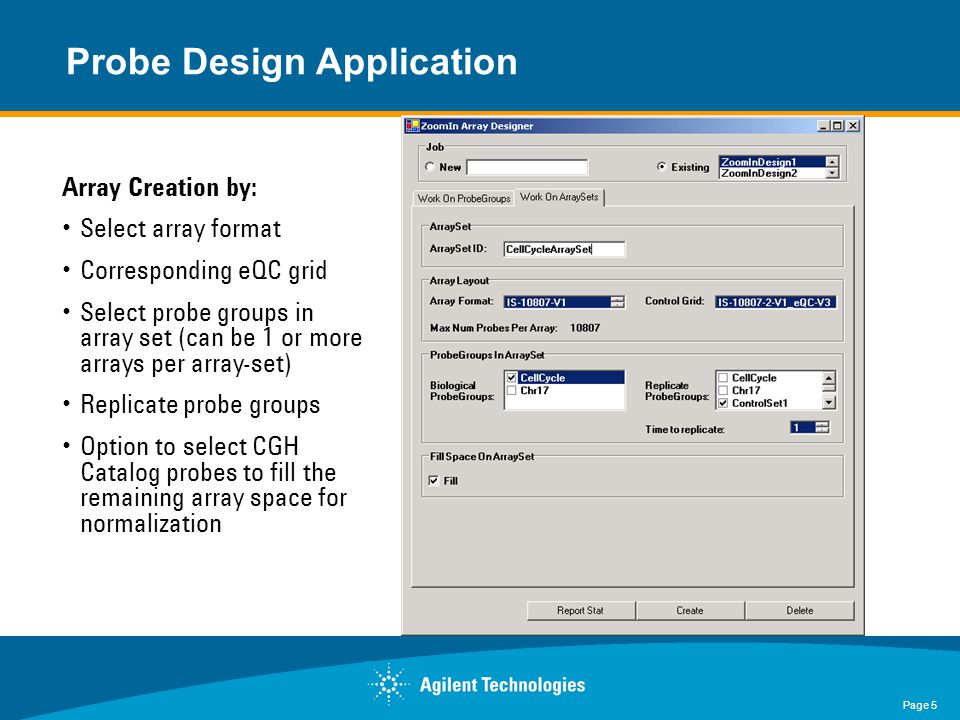
Task: Uncheck ControlSet1 in Replicate ProbeGroups
Action: tap(723, 403)
